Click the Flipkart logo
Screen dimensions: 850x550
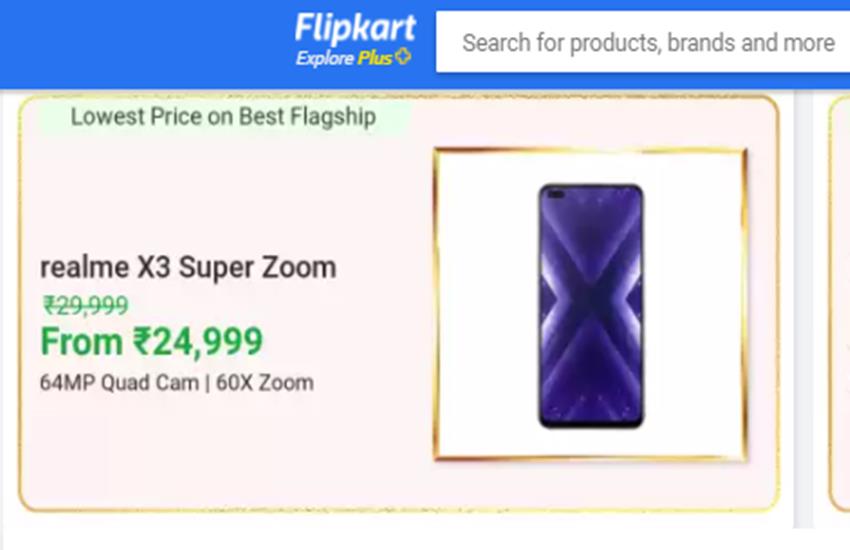(x=354, y=28)
